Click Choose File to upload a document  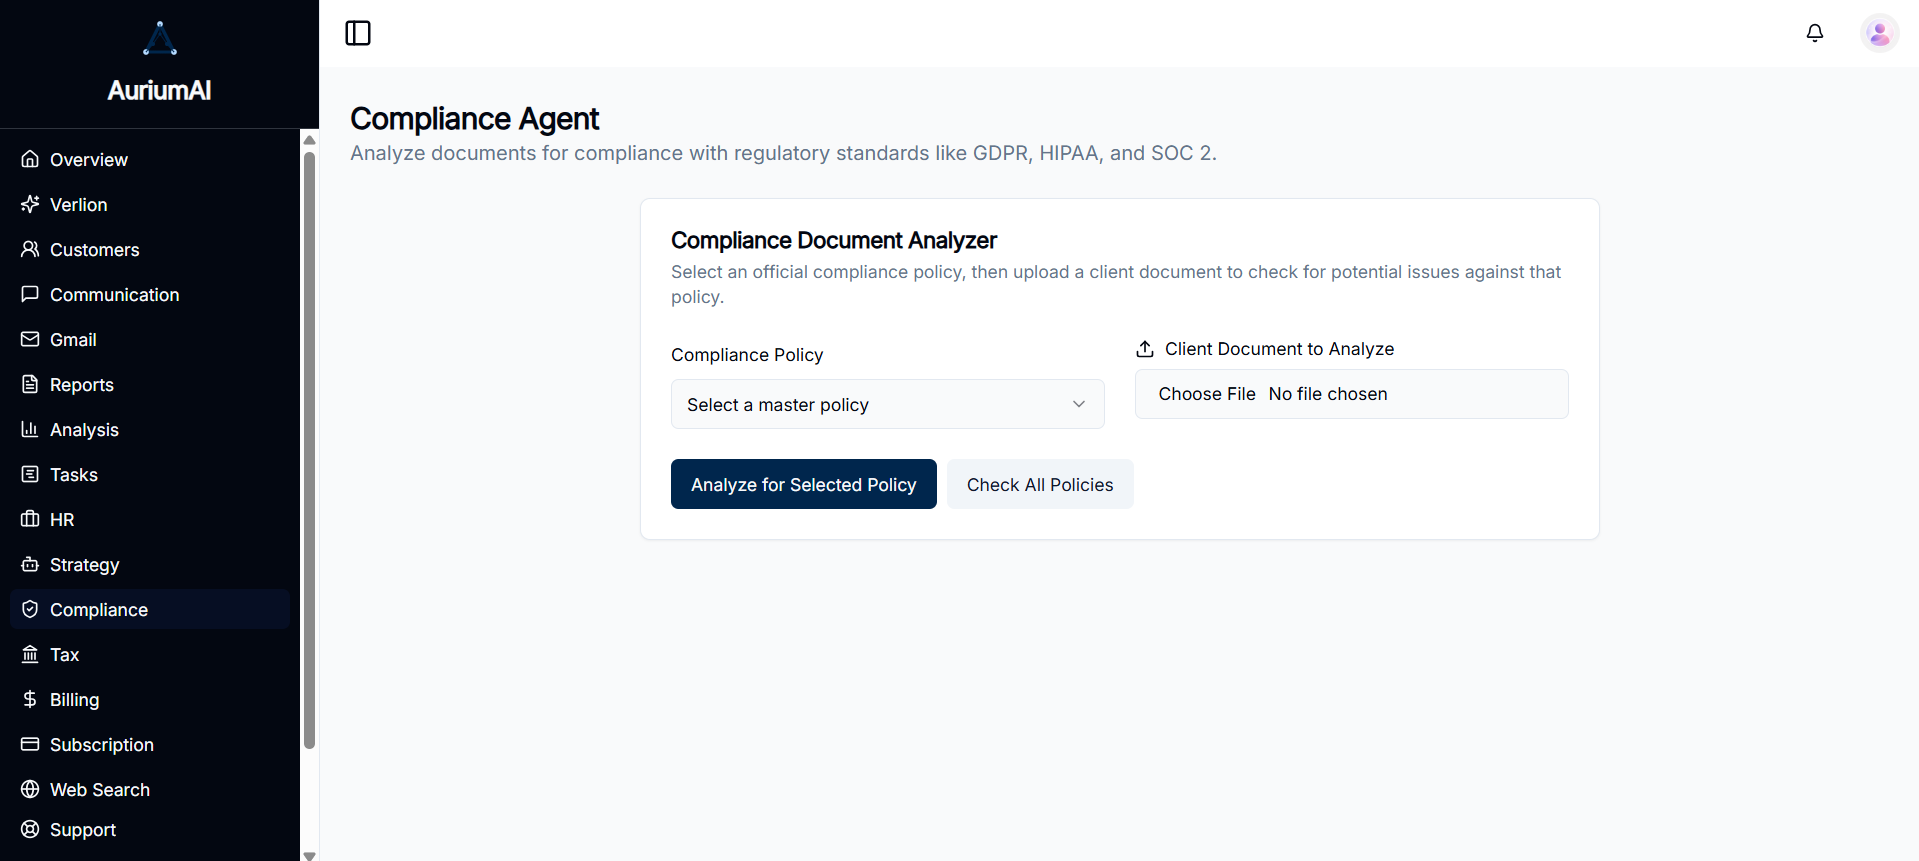(x=1207, y=393)
